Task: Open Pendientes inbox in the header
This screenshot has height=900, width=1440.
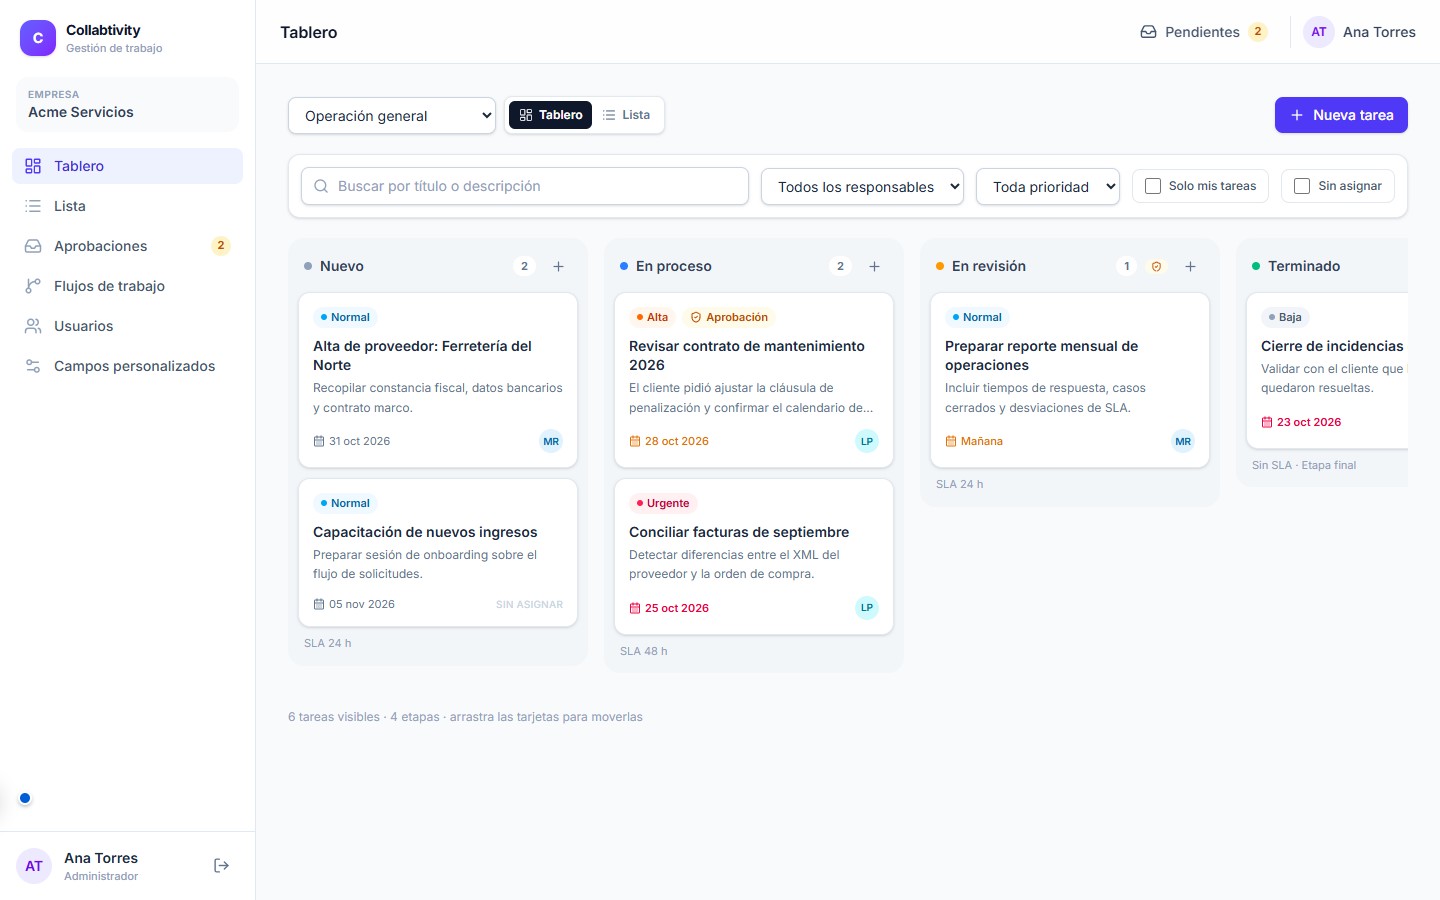Action: [1204, 32]
